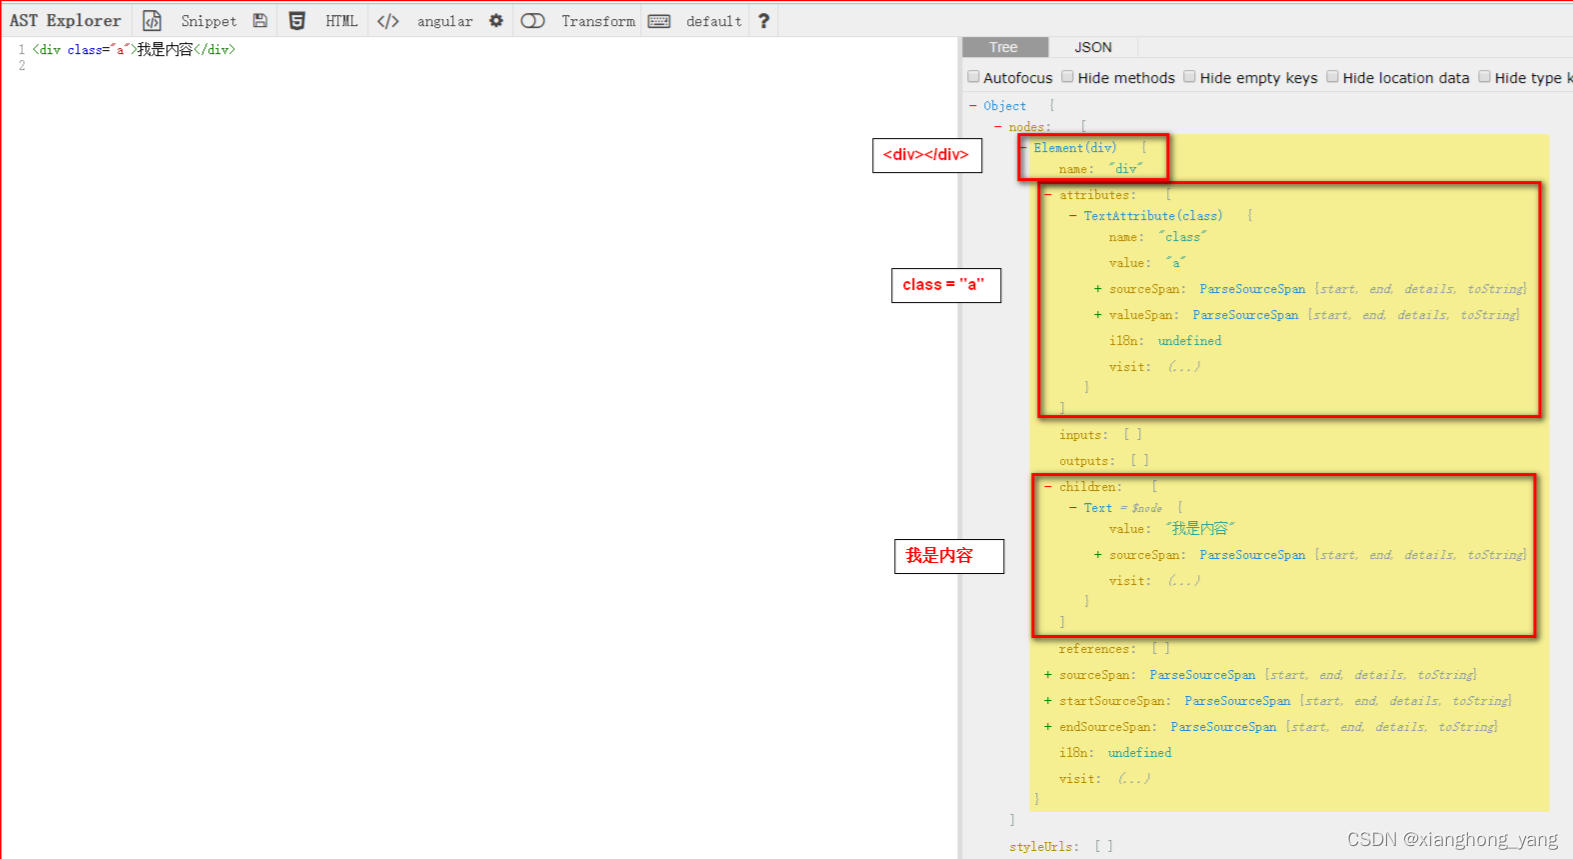Expand the startSourceSpan entry

pyautogui.click(x=1048, y=701)
